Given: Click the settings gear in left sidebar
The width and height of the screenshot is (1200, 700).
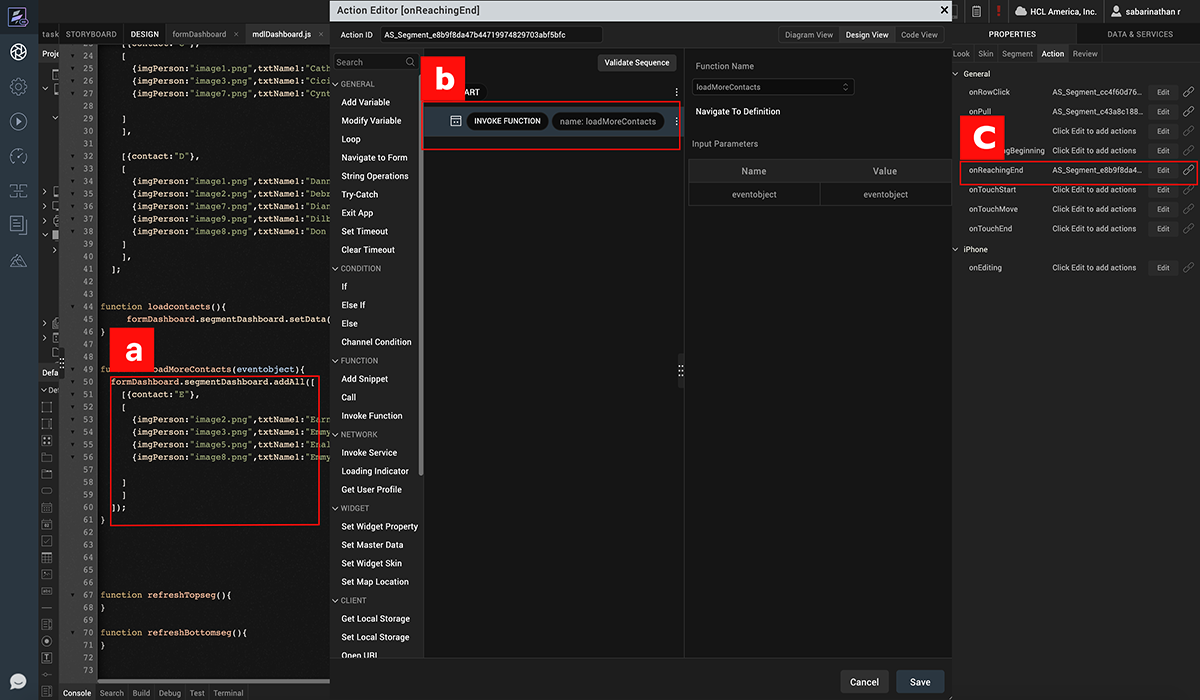Looking at the screenshot, I should 18,87.
